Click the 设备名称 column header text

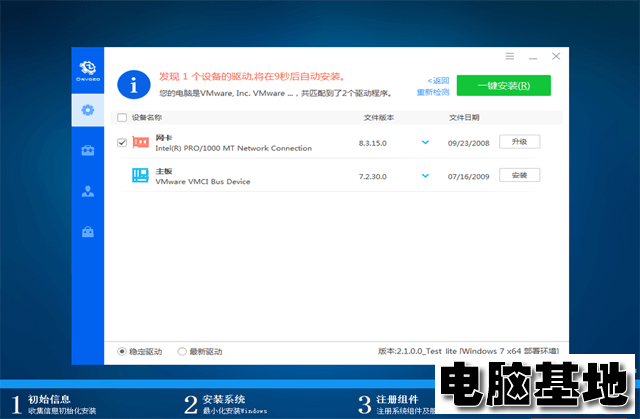(147, 117)
